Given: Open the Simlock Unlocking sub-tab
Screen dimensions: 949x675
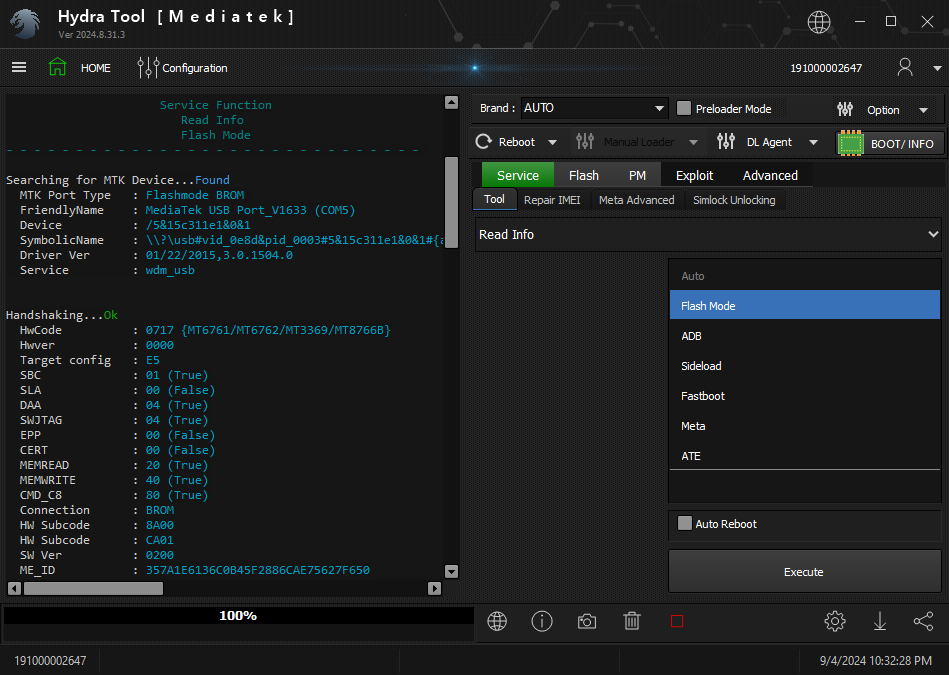Looking at the screenshot, I should pos(734,200).
